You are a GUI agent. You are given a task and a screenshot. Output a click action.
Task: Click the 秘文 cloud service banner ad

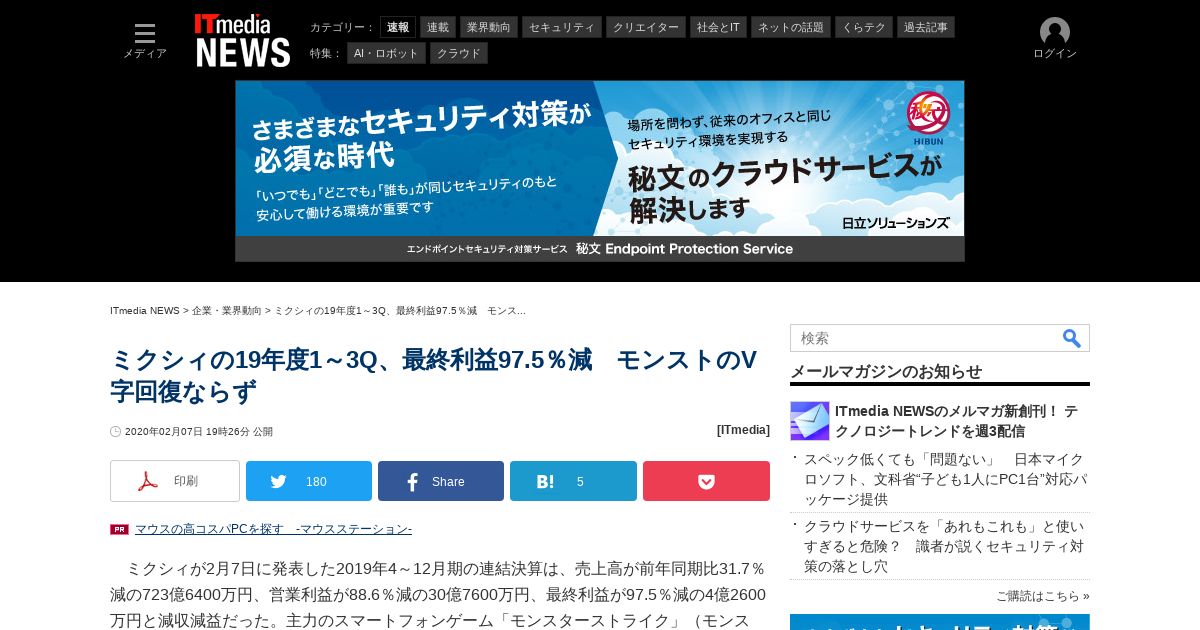[600, 171]
